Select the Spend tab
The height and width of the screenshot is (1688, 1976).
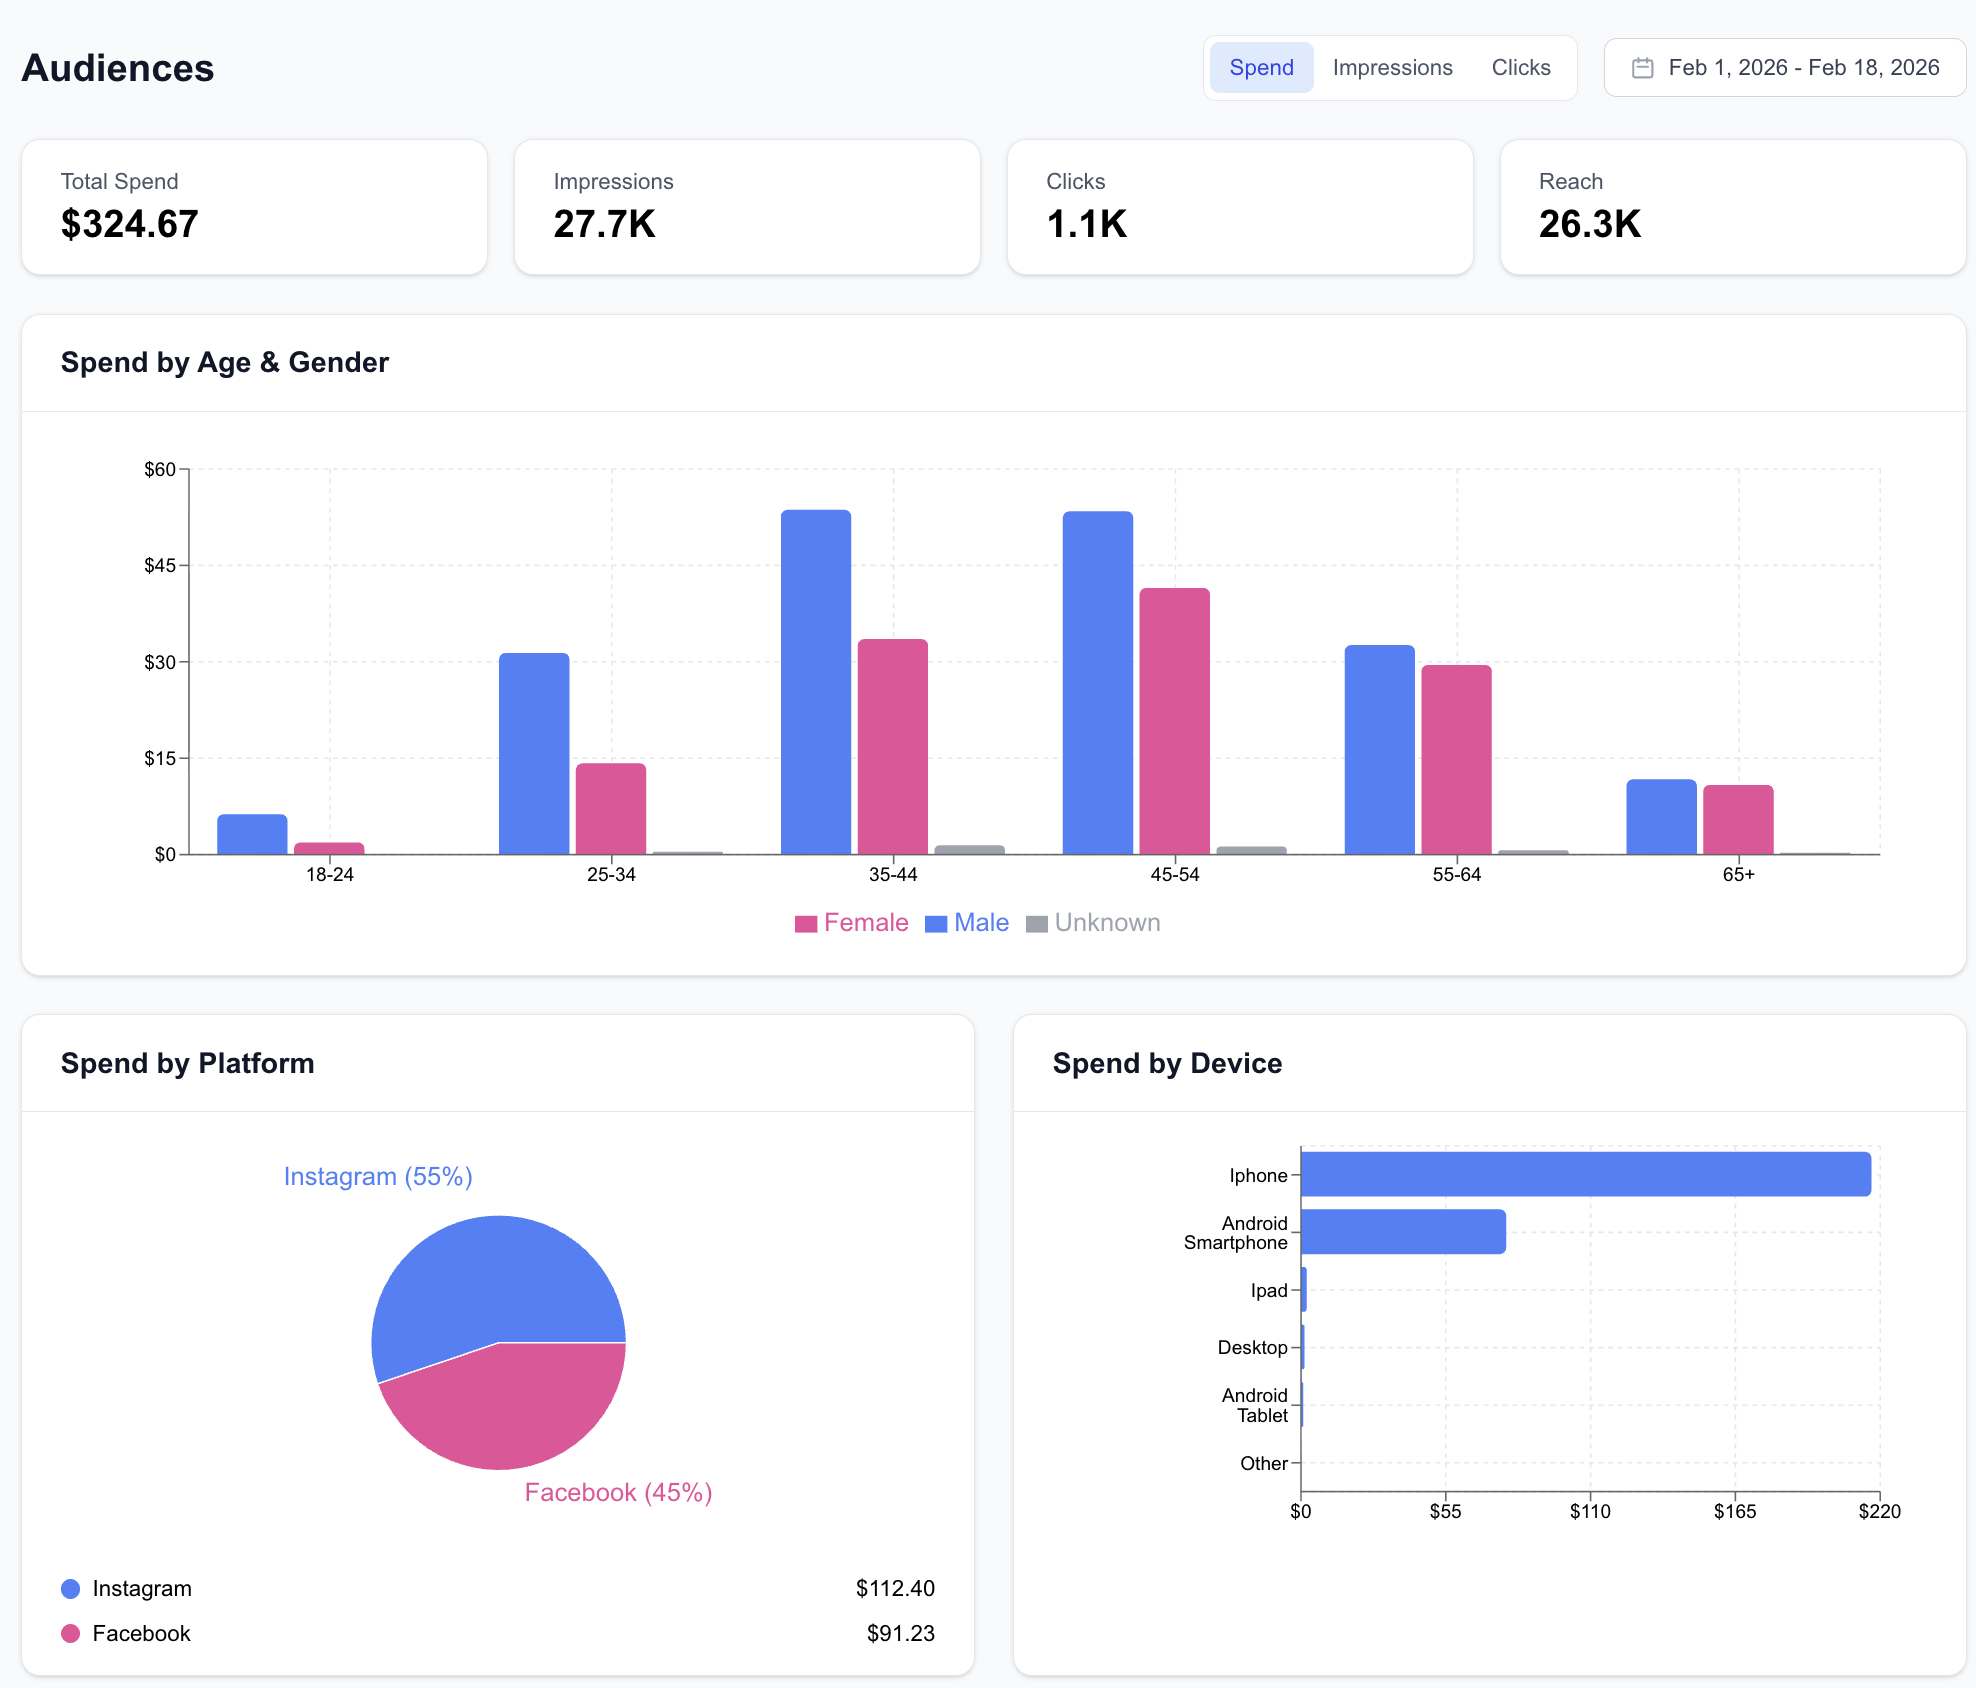point(1261,67)
